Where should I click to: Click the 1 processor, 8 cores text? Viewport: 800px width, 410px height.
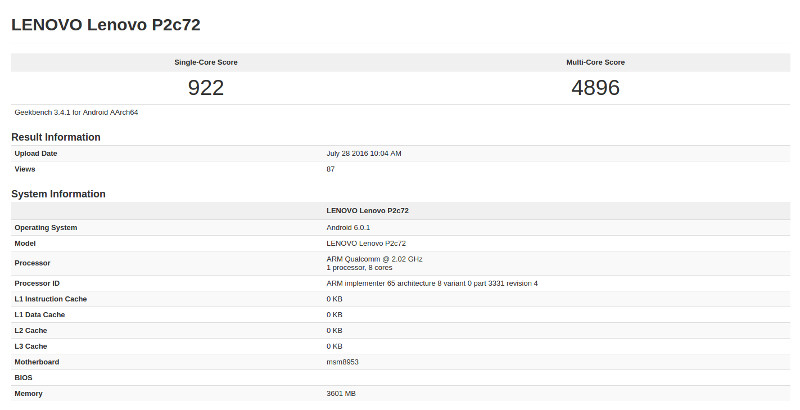(359, 267)
